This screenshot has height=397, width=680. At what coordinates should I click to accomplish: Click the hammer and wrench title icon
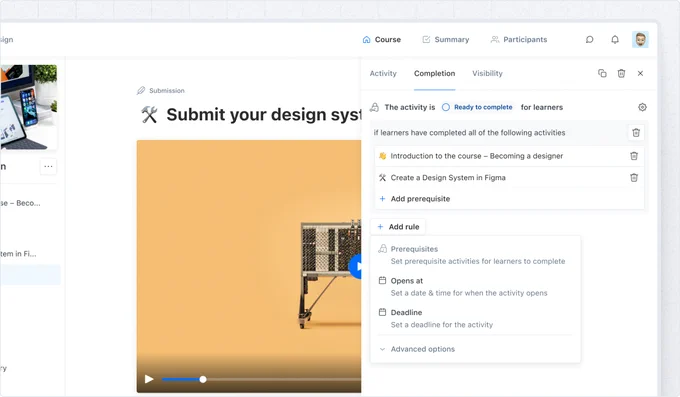[149, 115]
